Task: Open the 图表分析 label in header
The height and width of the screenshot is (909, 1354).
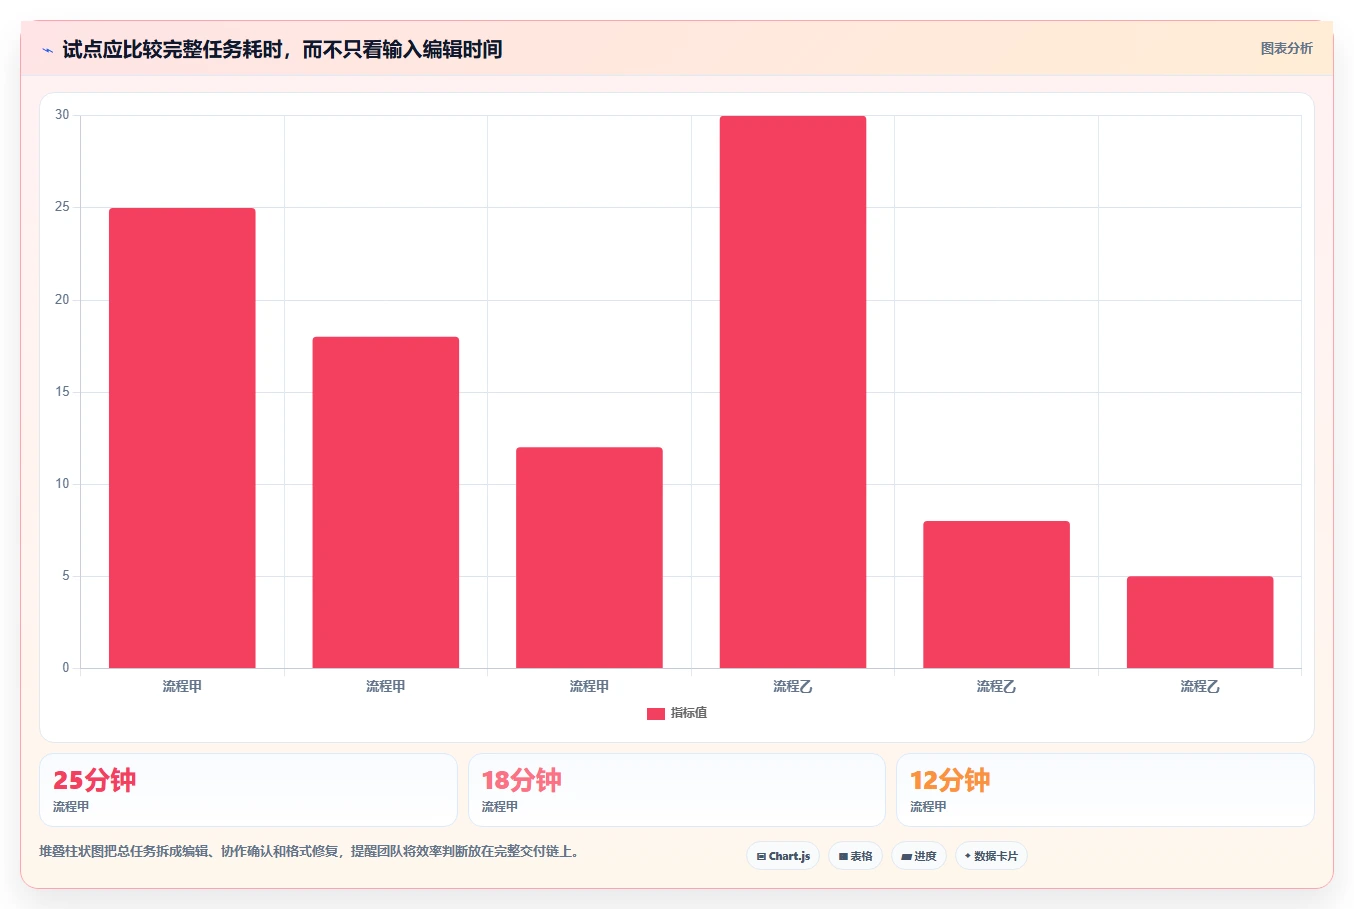Action: [1286, 48]
